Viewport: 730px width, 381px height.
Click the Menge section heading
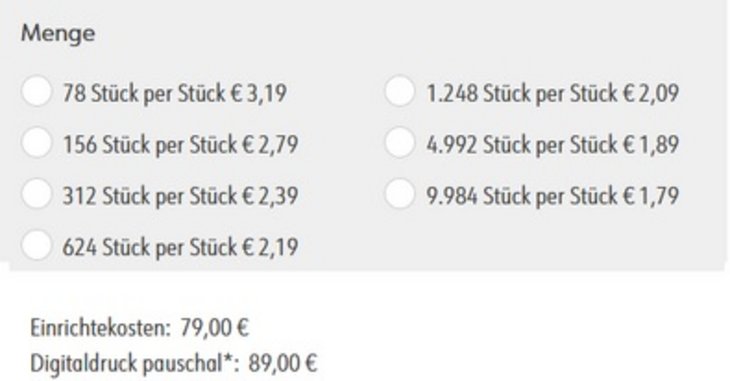coord(58,34)
